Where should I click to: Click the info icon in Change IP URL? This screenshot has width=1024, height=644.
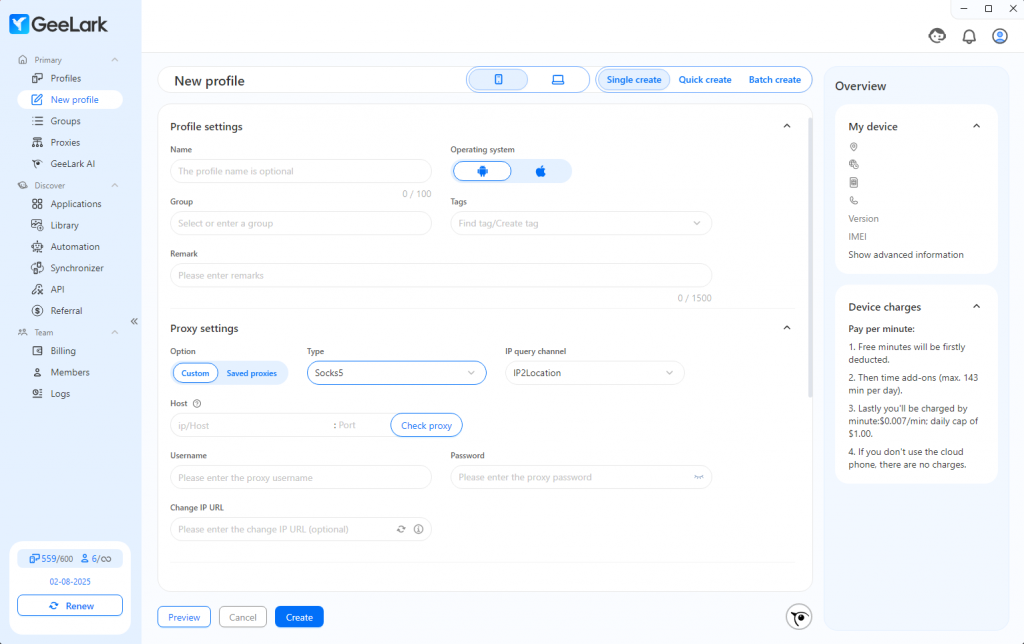click(419, 529)
